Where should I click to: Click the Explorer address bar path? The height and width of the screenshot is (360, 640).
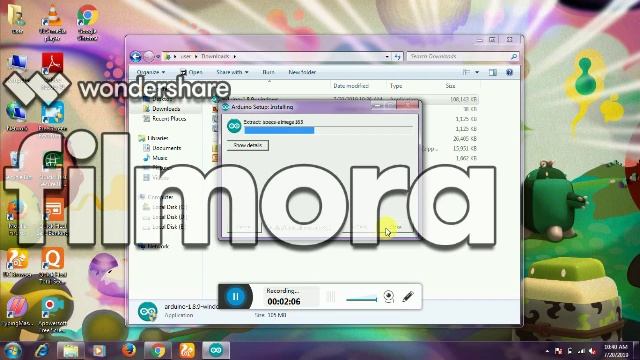coord(273,56)
